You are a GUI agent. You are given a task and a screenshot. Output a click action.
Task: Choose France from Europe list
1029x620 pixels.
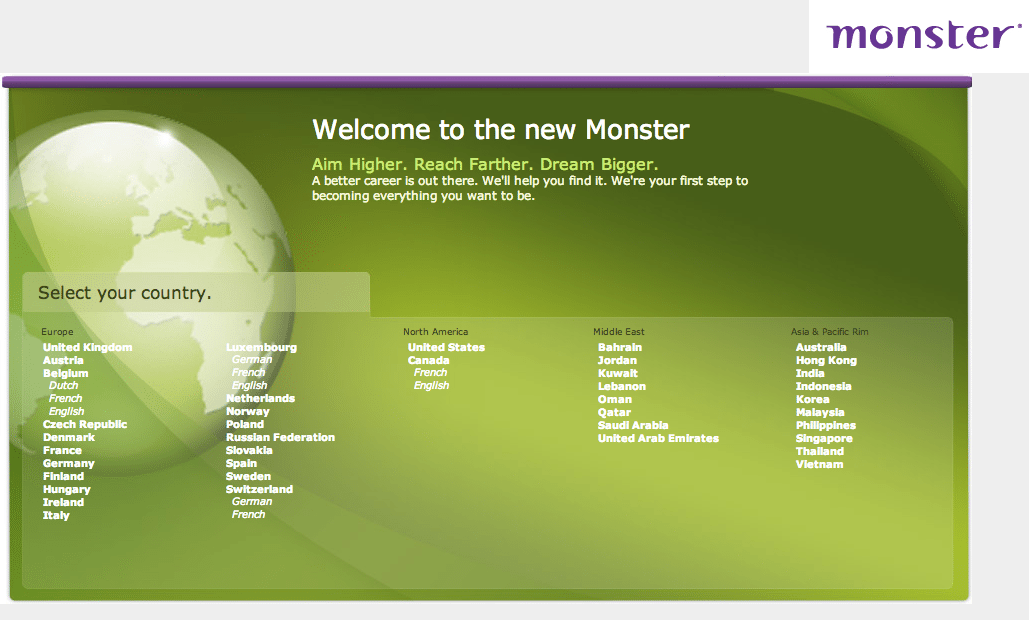[x=62, y=451]
